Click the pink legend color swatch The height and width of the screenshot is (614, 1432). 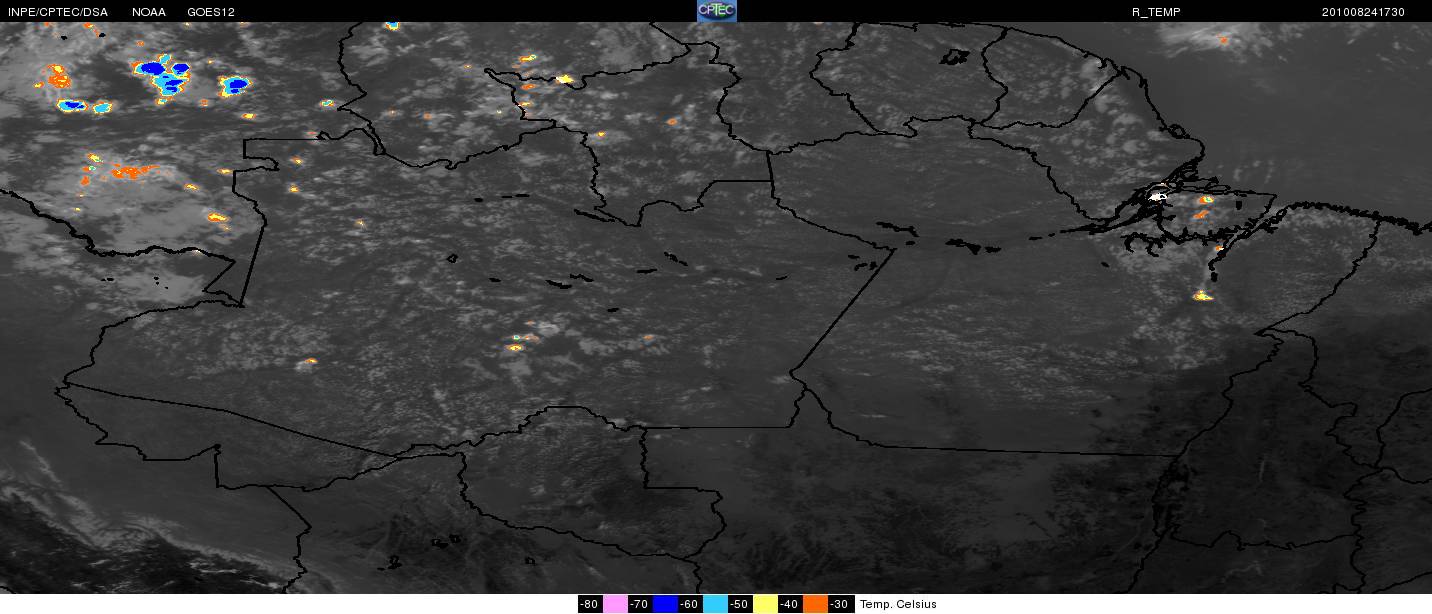[615, 604]
